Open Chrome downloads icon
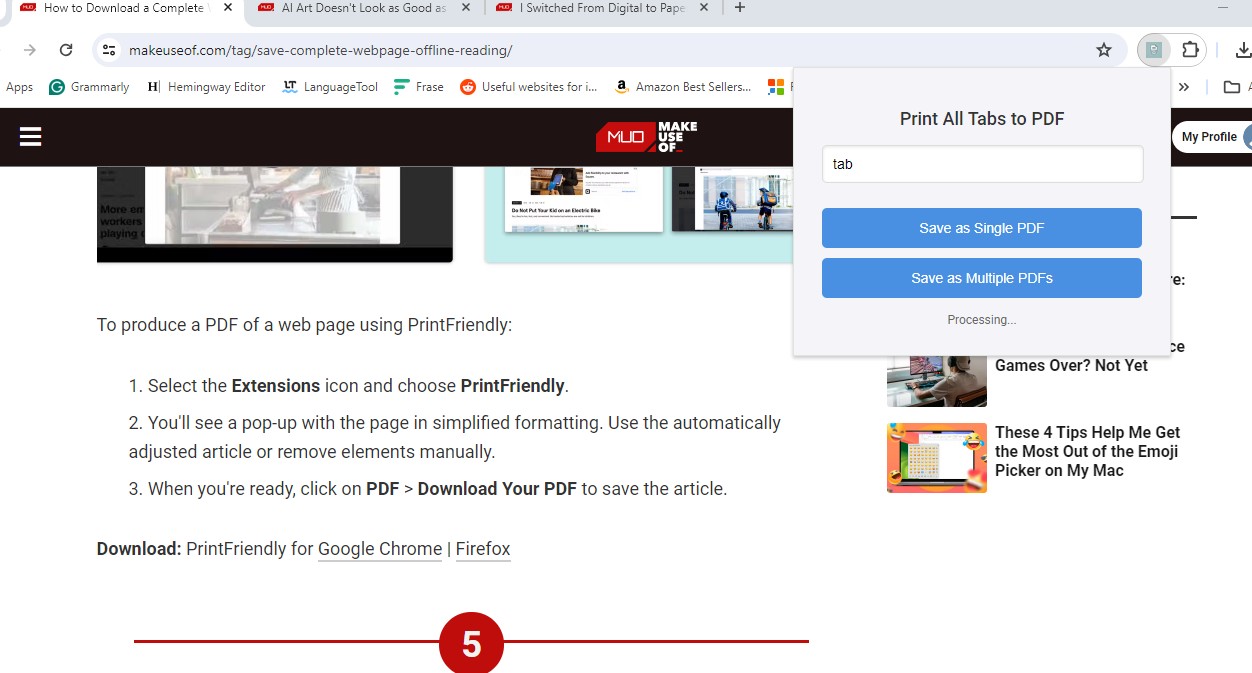Viewport: 1252px width, 673px height. tap(1243, 50)
